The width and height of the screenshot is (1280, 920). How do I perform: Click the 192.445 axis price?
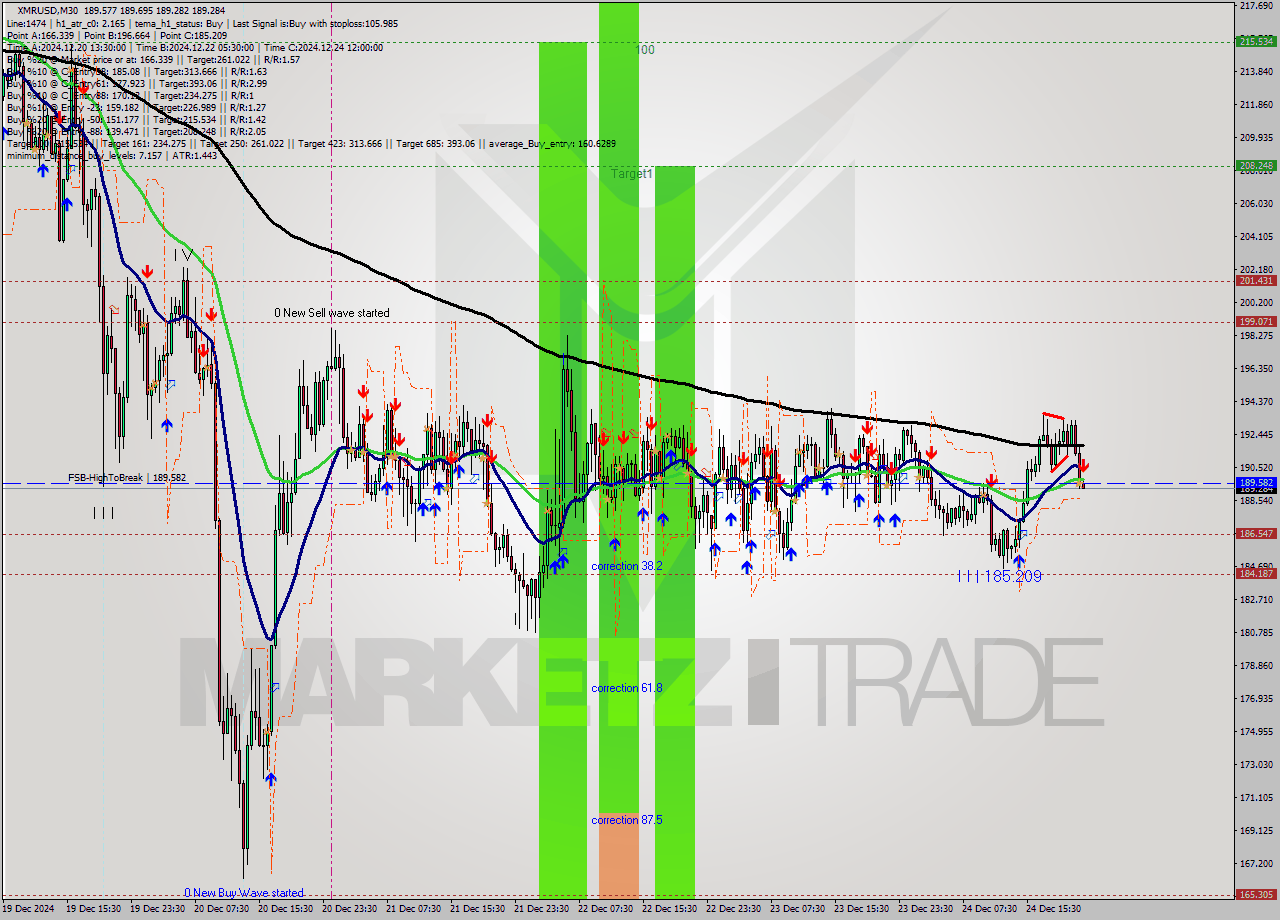click(x=1256, y=435)
